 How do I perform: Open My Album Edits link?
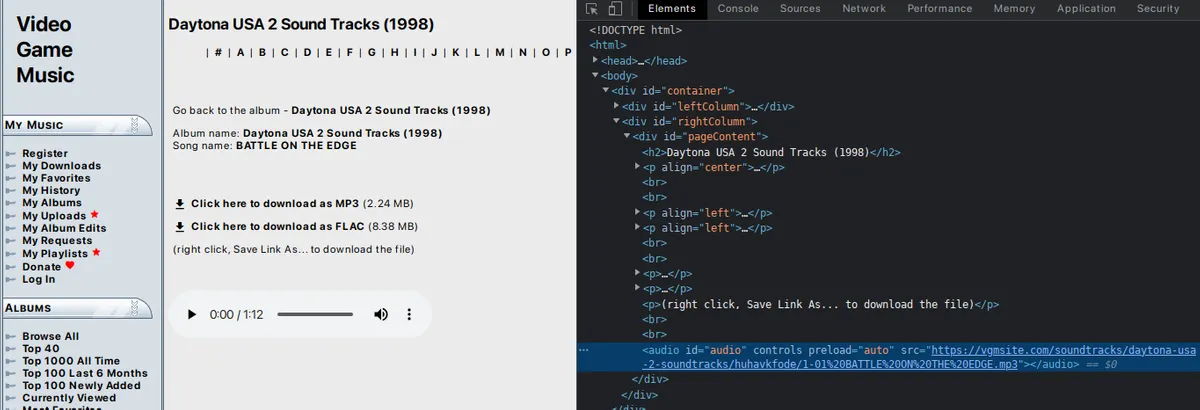point(64,228)
